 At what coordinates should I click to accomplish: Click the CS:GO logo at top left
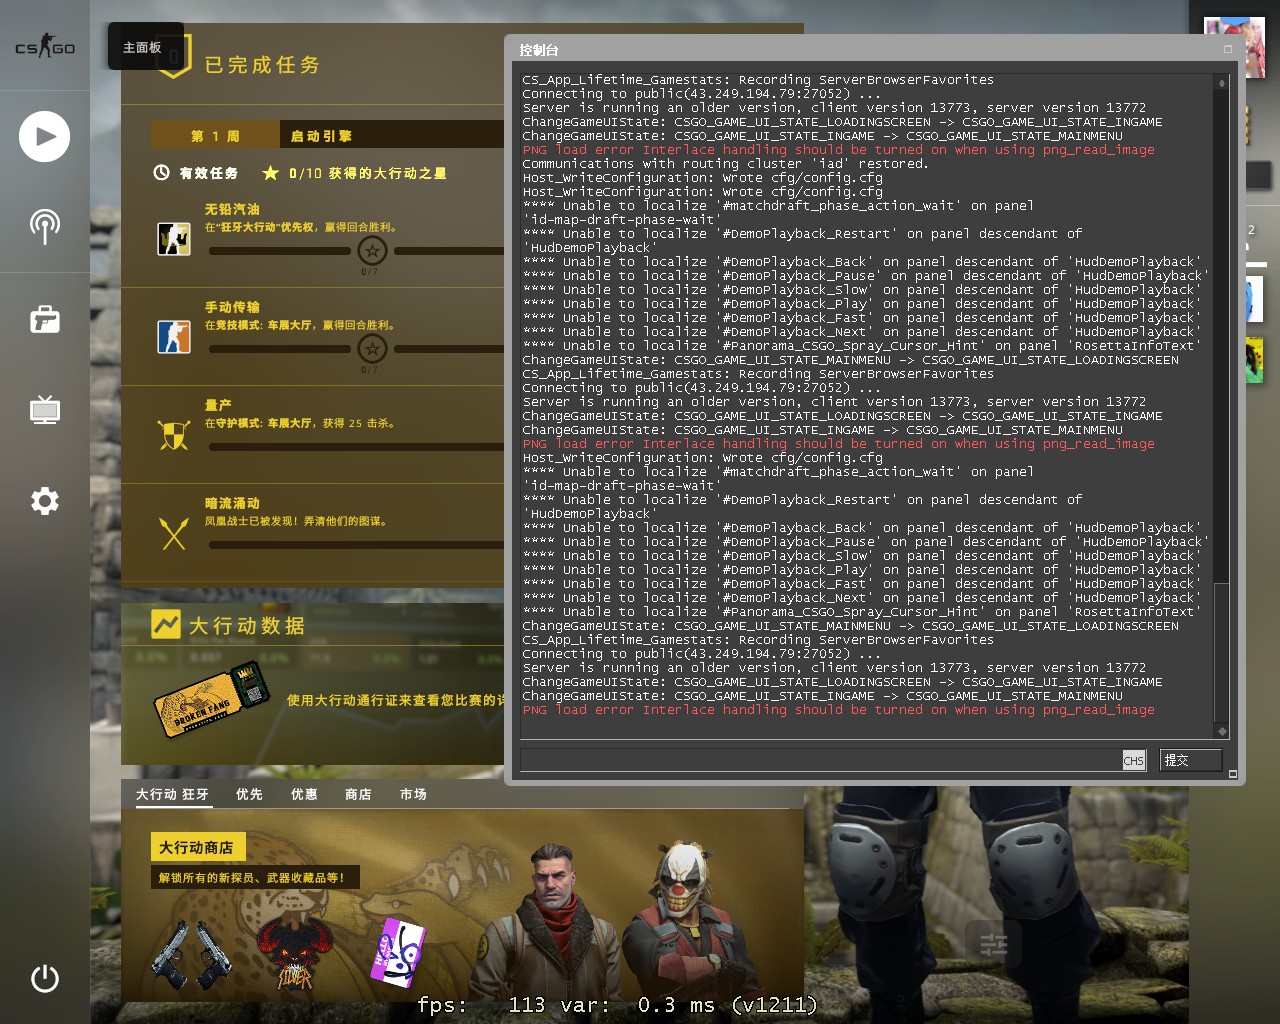(44, 47)
